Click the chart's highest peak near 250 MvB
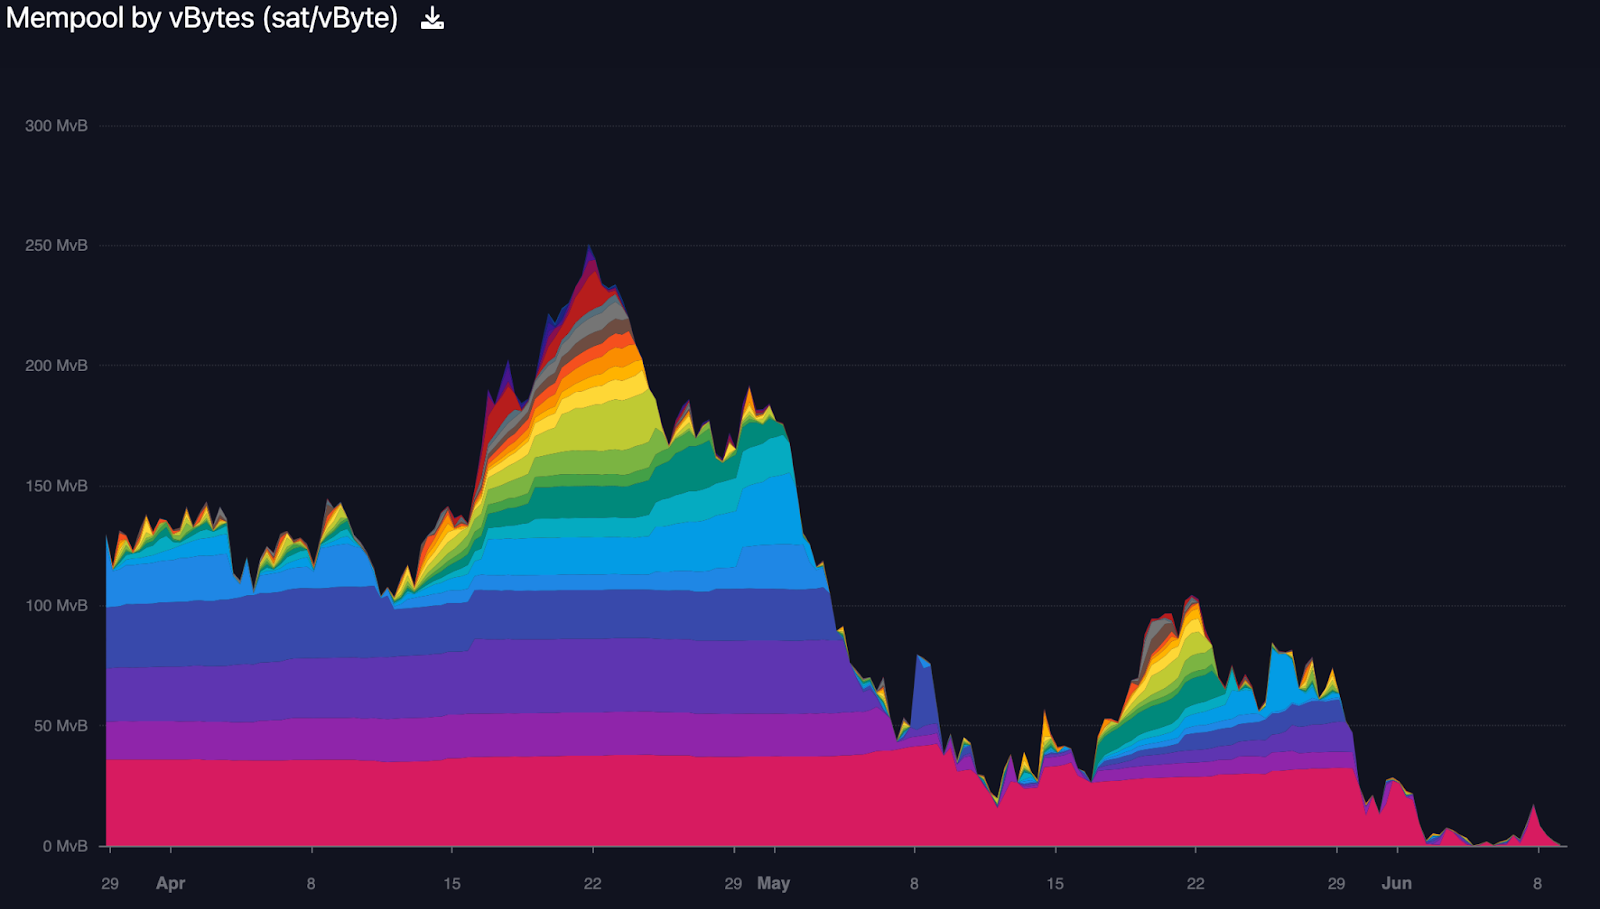The width and height of the screenshot is (1600, 909). pos(590,250)
